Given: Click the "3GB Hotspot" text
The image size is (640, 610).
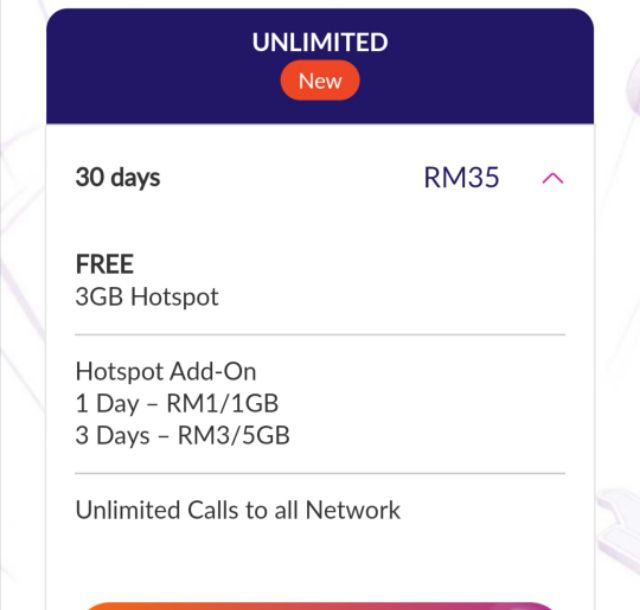Looking at the screenshot, I should (147, 297).
